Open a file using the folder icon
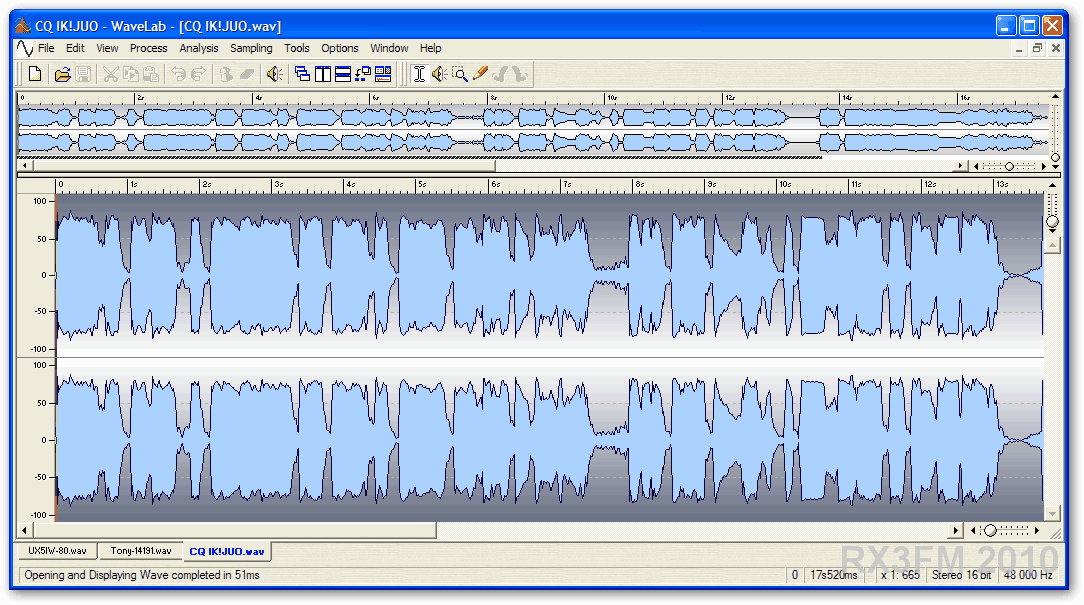The width and height of the screenshot is (1084, 605). pos(62,74)
